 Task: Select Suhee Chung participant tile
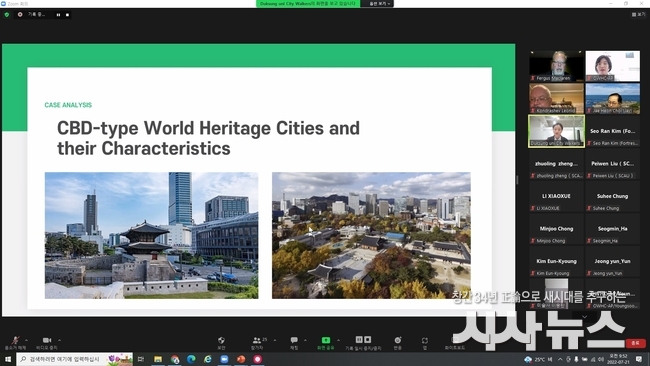tap(613, 196)
